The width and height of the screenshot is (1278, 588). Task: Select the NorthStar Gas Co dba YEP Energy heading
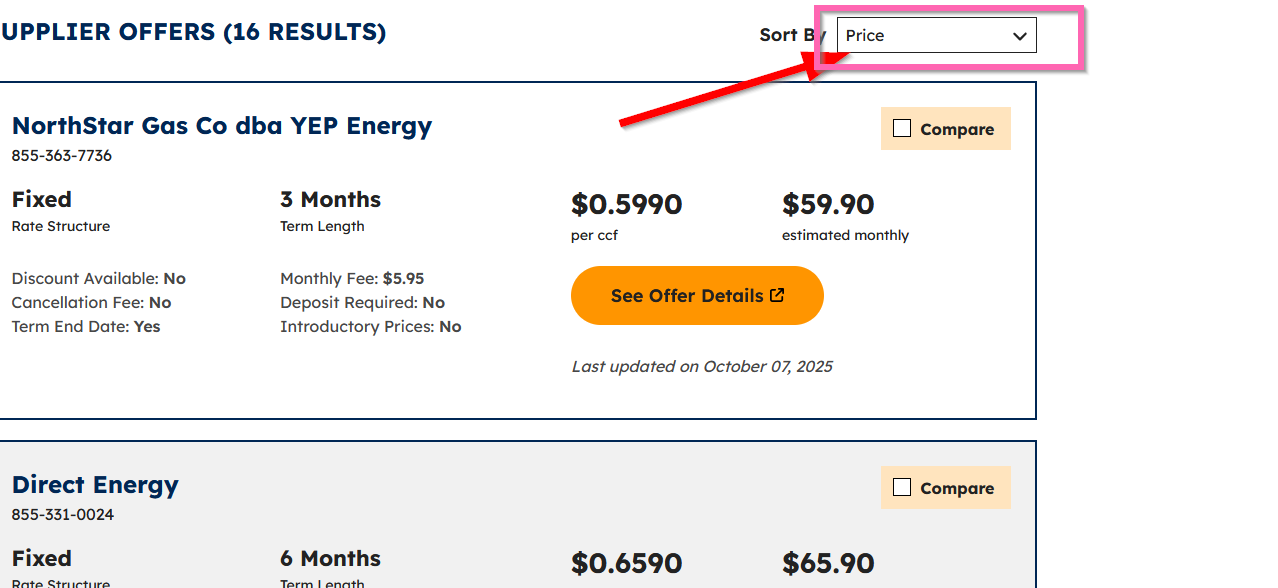point(221,125)
